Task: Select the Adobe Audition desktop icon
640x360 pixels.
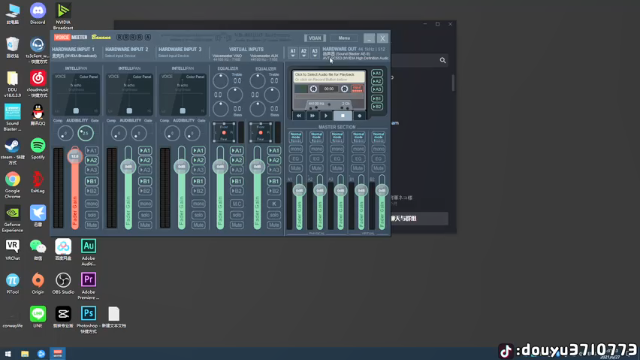Action: 88,252
